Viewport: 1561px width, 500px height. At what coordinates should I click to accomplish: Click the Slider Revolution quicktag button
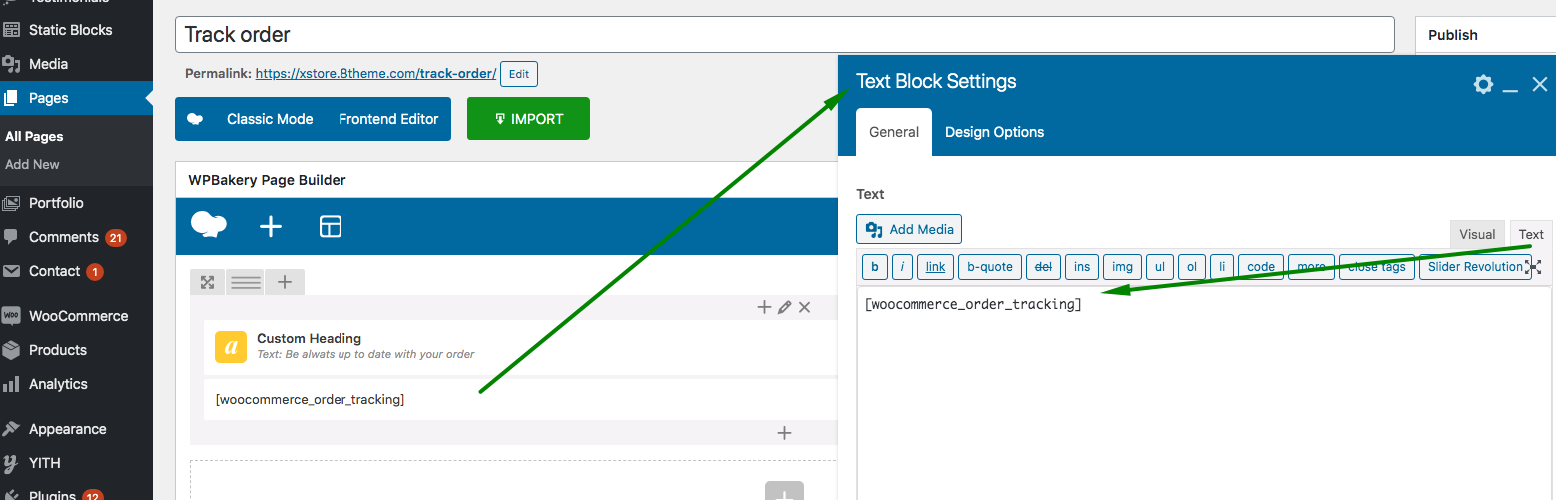click(x=1474, y=267)
